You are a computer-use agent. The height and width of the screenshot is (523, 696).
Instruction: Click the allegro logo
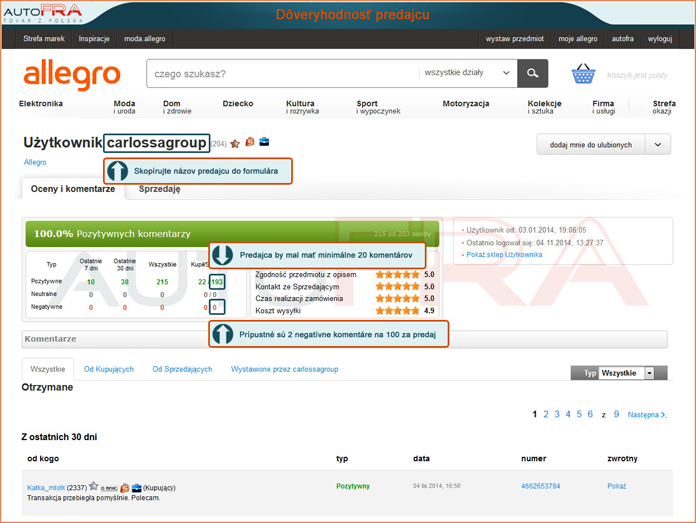coord(72,74)
